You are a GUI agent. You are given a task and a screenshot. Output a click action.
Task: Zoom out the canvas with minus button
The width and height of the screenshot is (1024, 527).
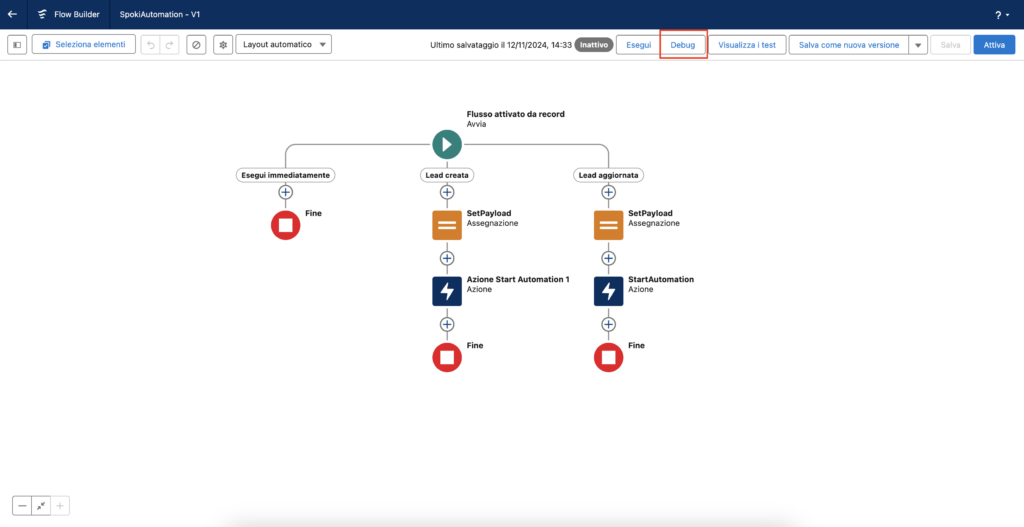click(22, 506)
